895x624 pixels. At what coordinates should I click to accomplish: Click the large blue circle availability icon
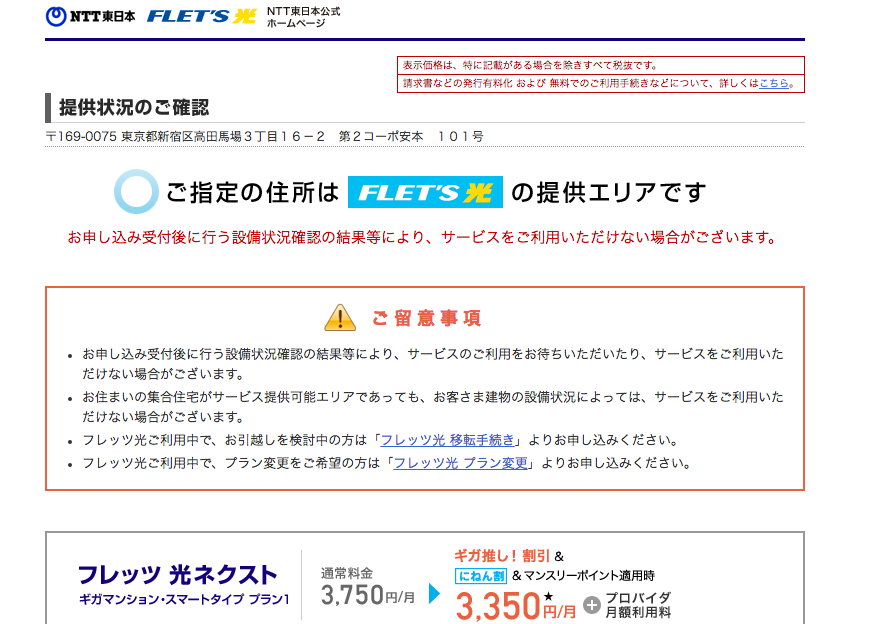136,191
